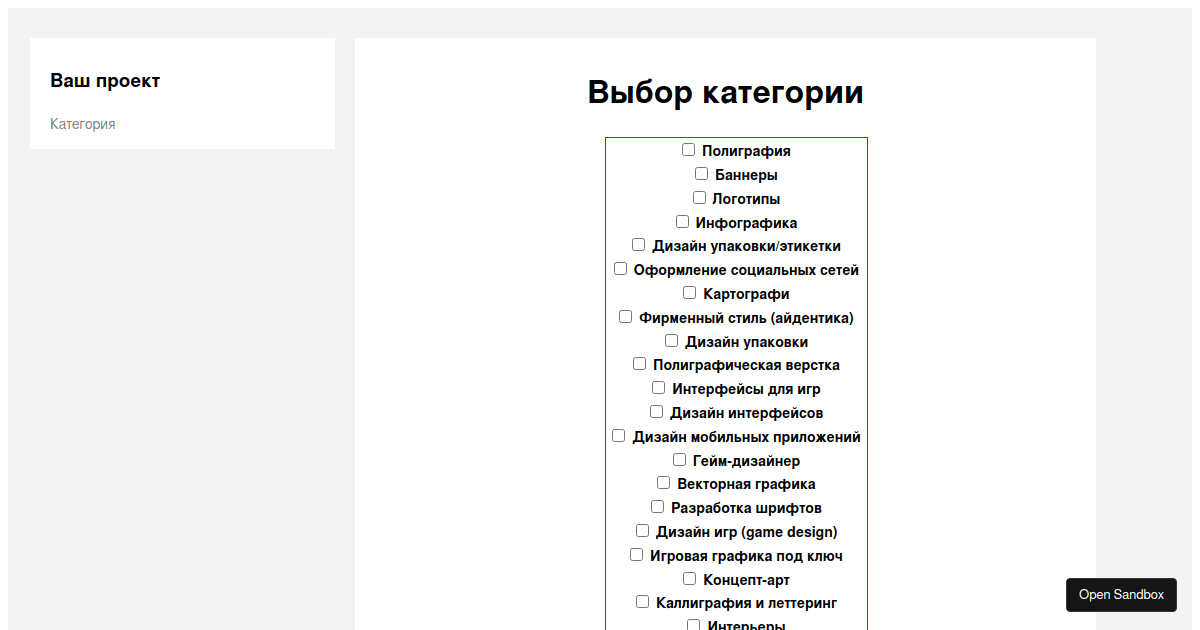Click the Выбор категории heading
1200x630 pixels.
(x=725, y=92)
